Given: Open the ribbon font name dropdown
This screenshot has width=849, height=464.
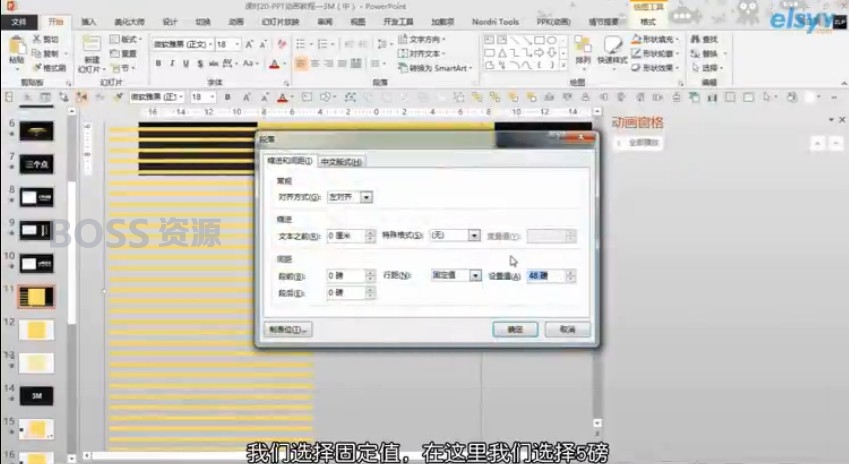Looking at the screenshot, I should (x=210, y=44).
